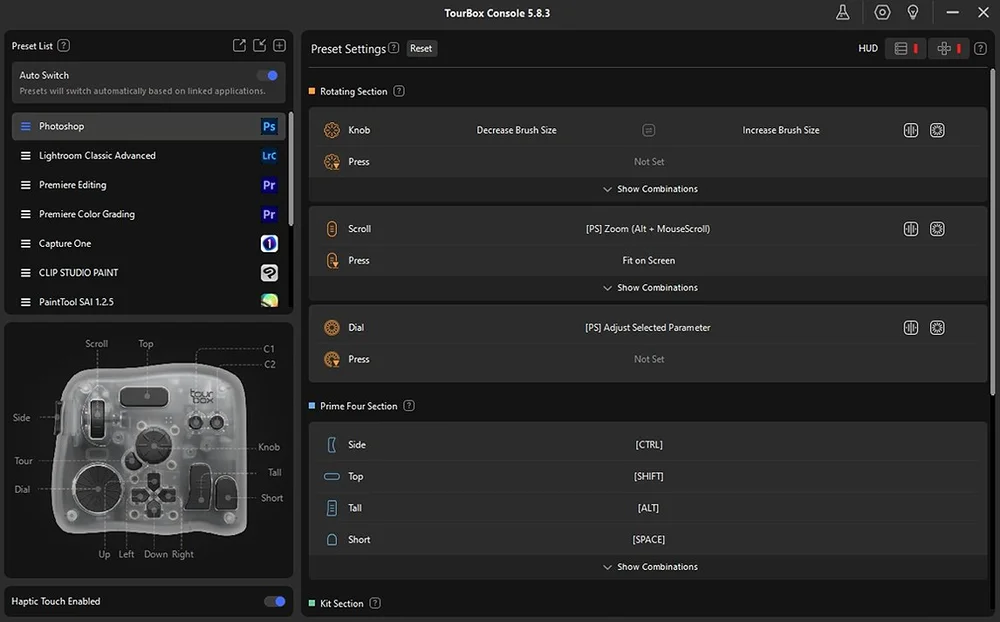This screenshot has height=622, width=1000.
Task: Select PaintTool SAI 1.2.5 preset
Action: click(x=148, y=302)
